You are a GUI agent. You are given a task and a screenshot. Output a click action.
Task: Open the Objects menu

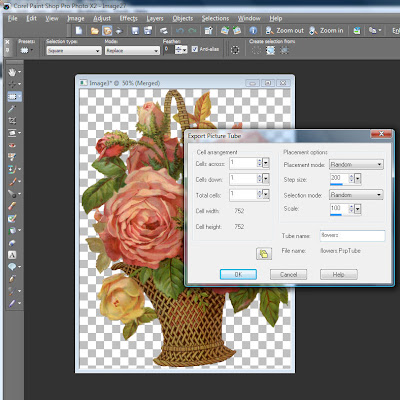pyautogui.click(x=183, y=18)
